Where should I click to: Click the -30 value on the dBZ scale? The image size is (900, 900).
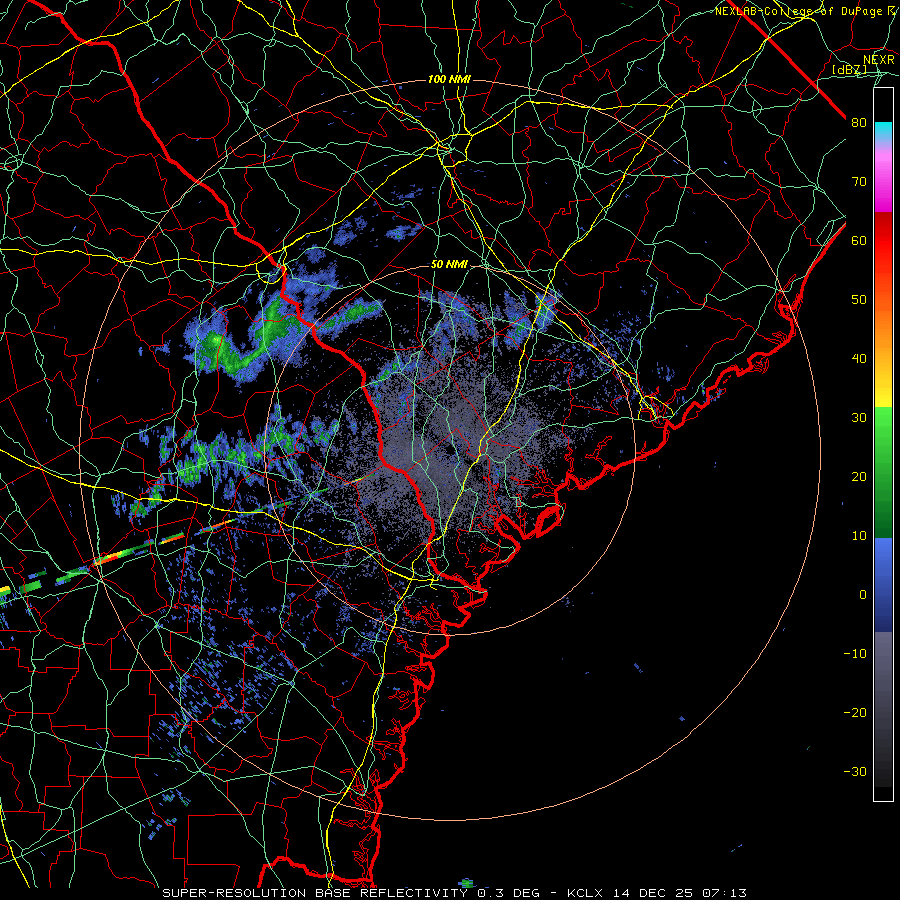pos(855,771)
